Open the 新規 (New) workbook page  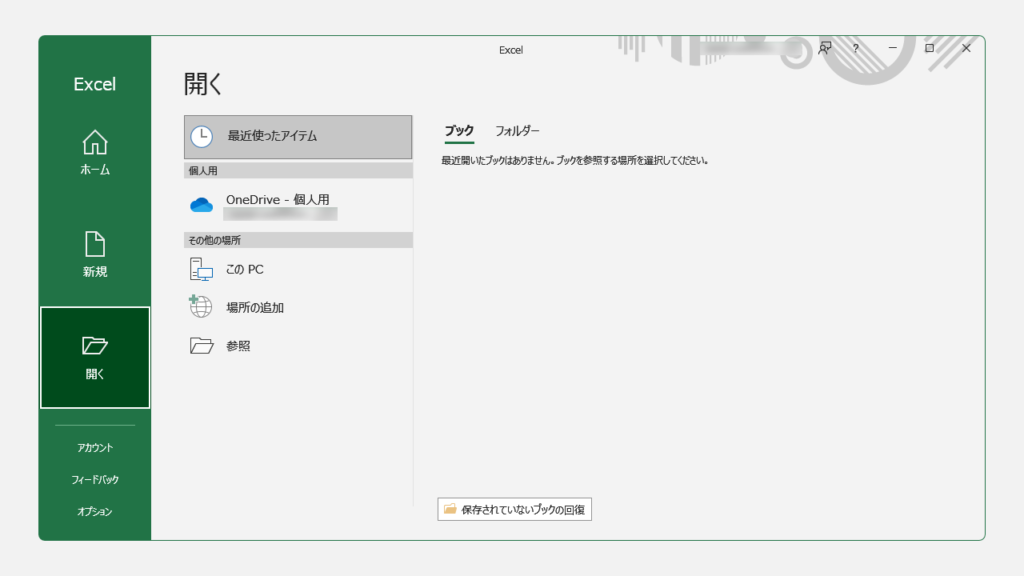point(95,255)
